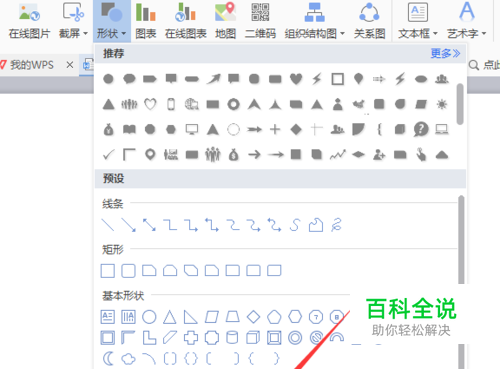Select the cross outline basic shape
Viewport: 500px width, 369px height.
tap(191, 338)
